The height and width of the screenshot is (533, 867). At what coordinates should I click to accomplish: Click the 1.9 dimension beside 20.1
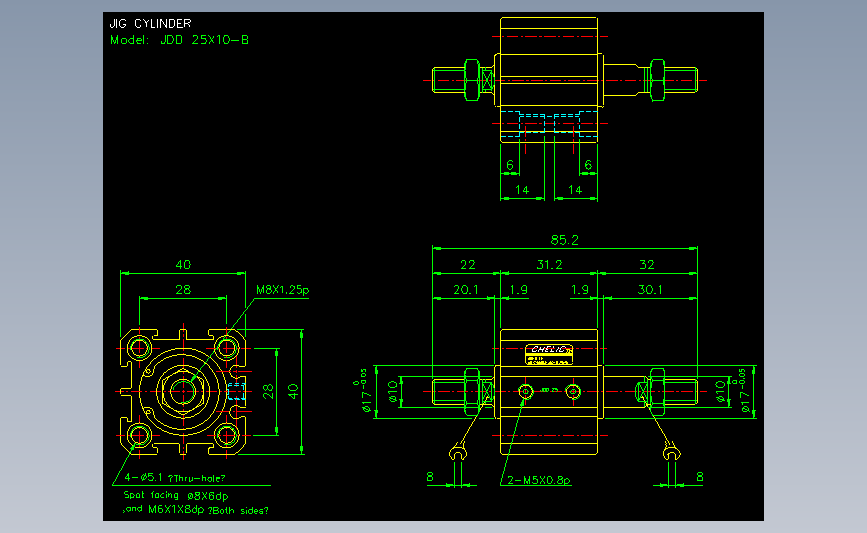[519, 290]
